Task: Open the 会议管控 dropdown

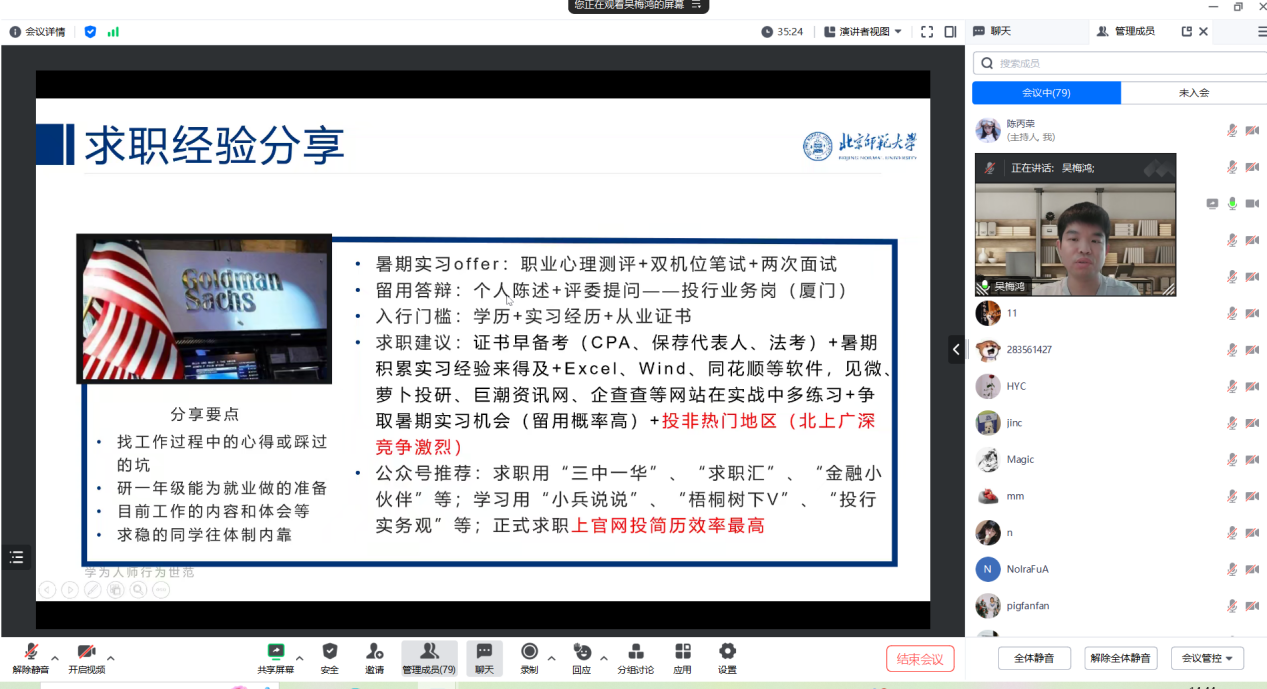Action: click(1207, 658)
